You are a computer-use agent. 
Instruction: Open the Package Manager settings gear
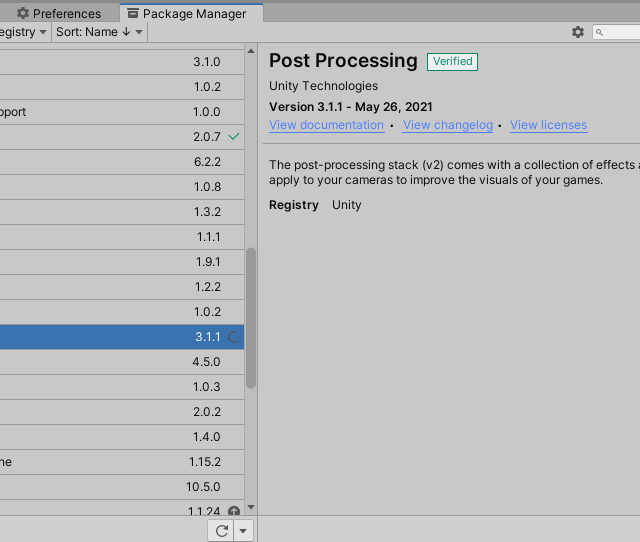click(x=578, y=32)
